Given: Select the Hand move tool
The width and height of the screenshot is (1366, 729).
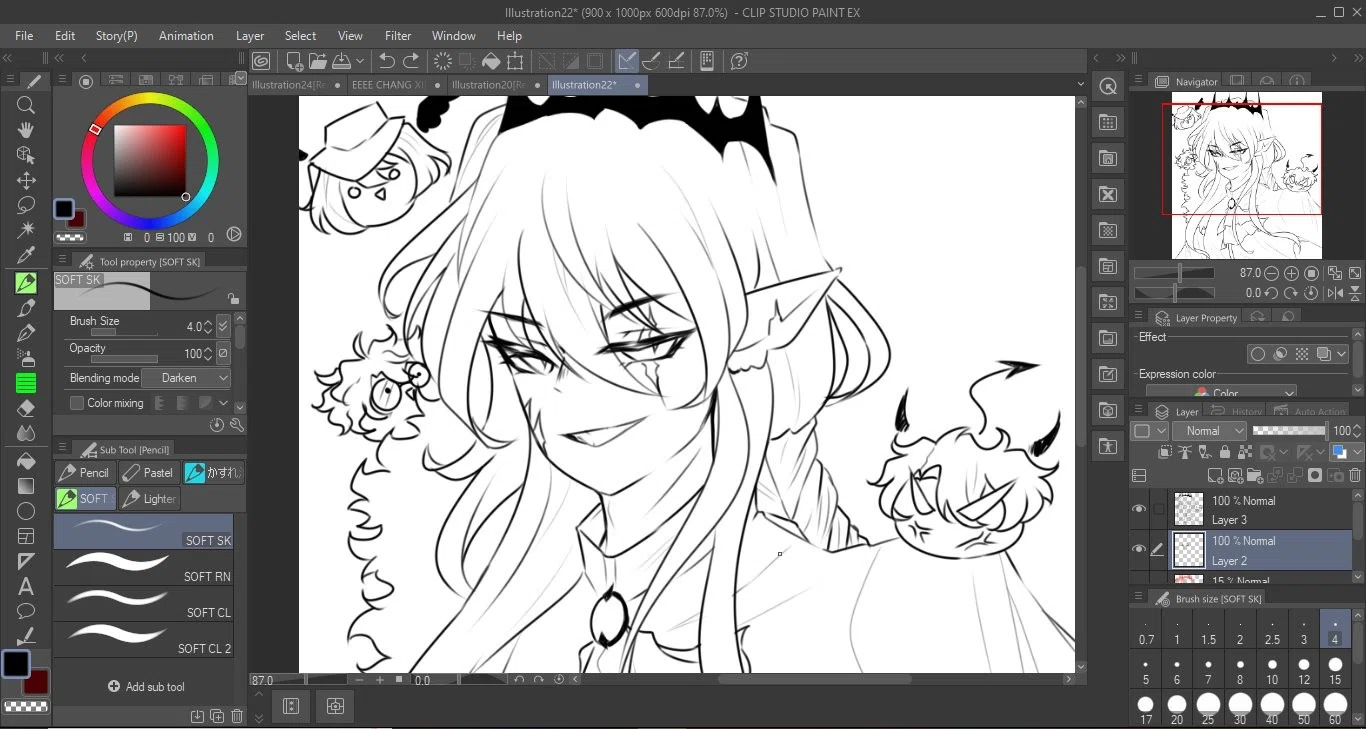Looking at the screenshot, I should tap(27, 130).
